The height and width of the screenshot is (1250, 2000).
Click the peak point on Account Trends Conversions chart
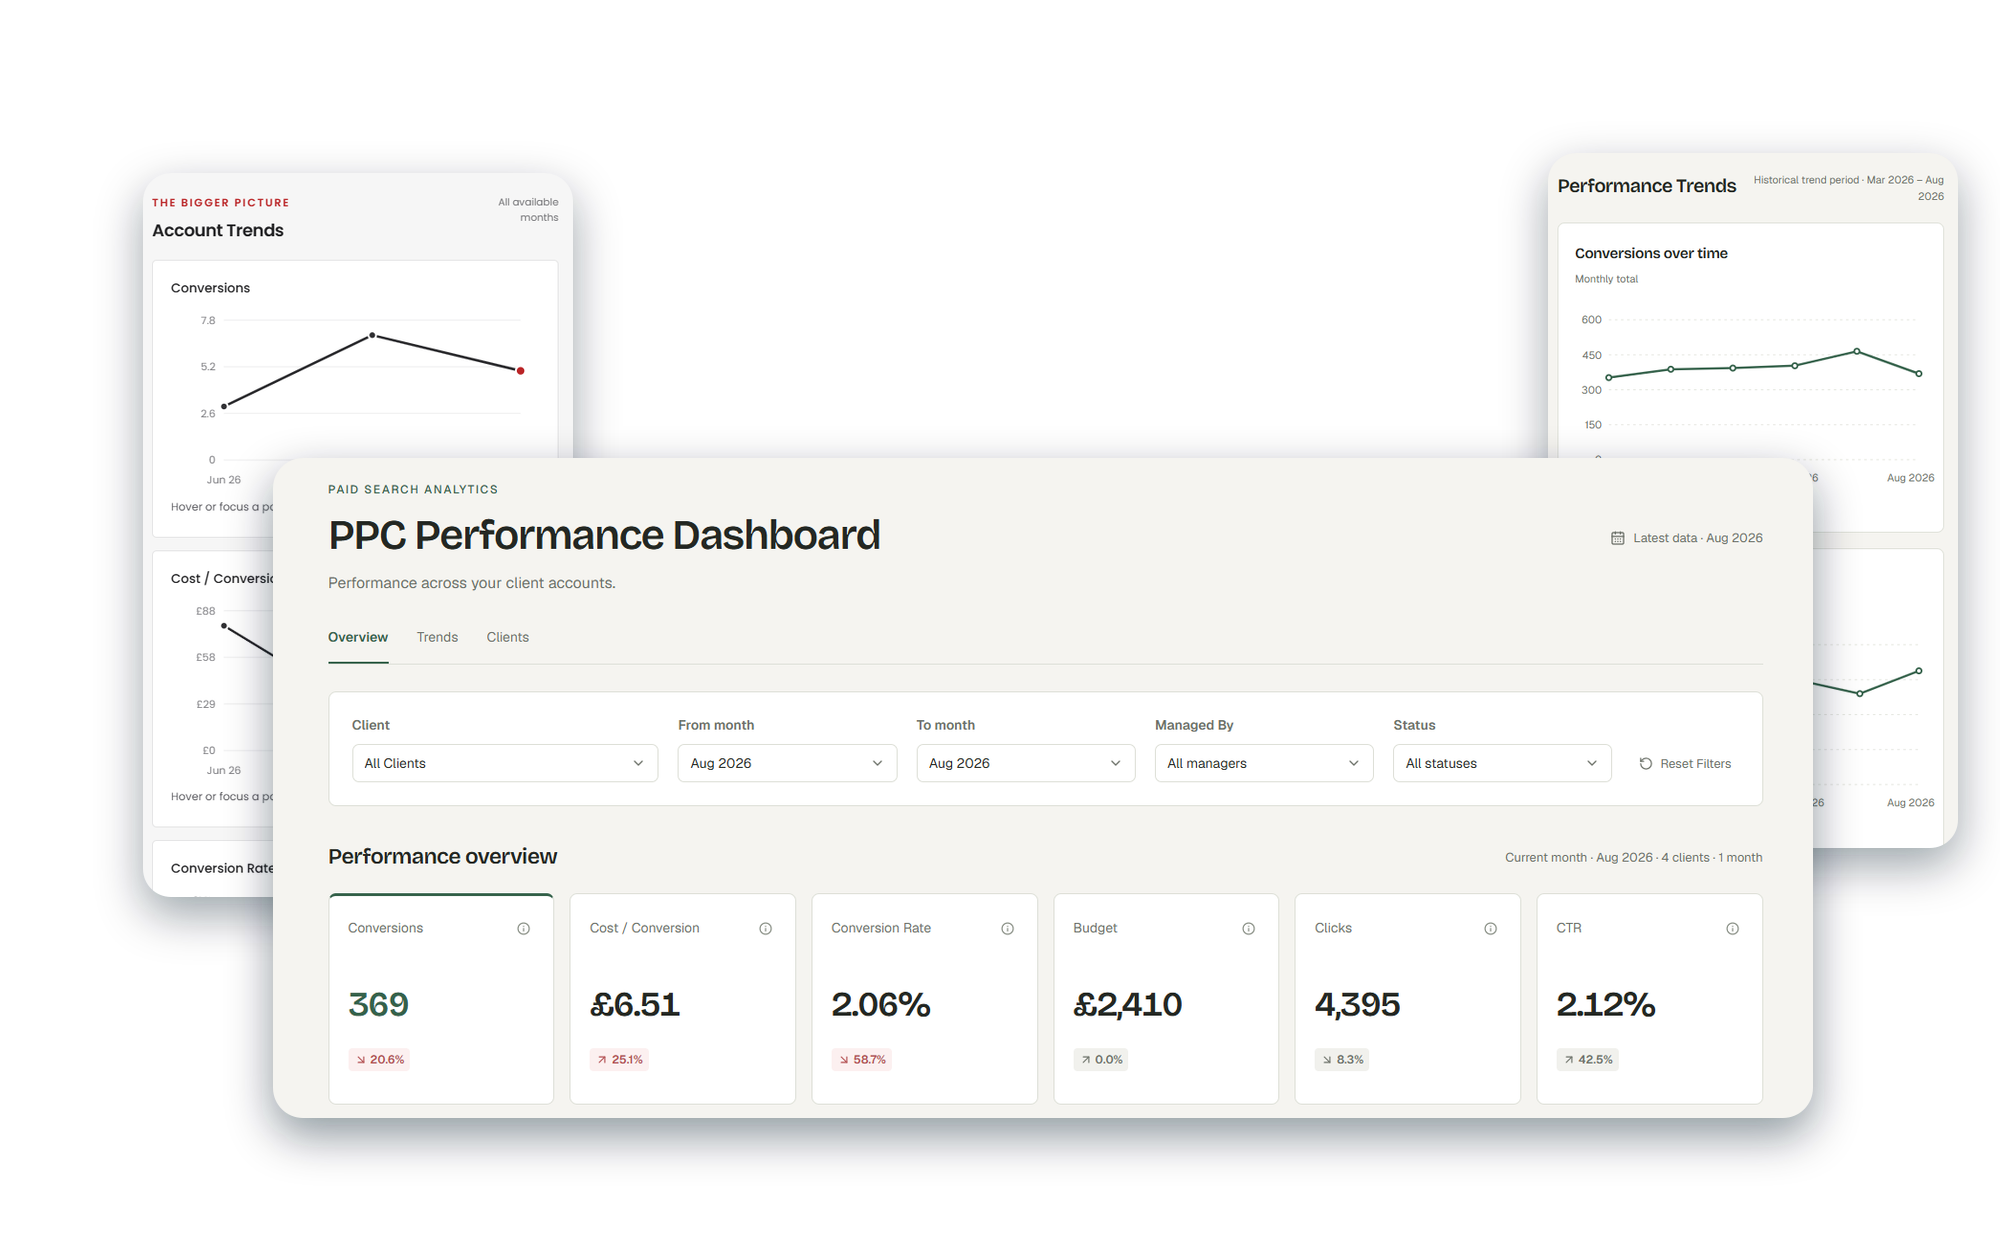coord(372,335)
